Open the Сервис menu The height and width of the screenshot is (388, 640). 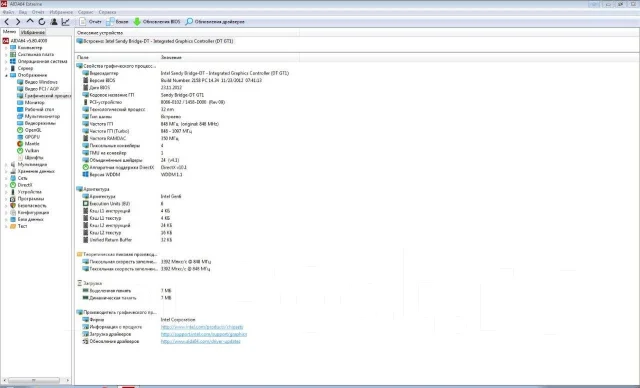pyautogui.click(x=86, y=12)
